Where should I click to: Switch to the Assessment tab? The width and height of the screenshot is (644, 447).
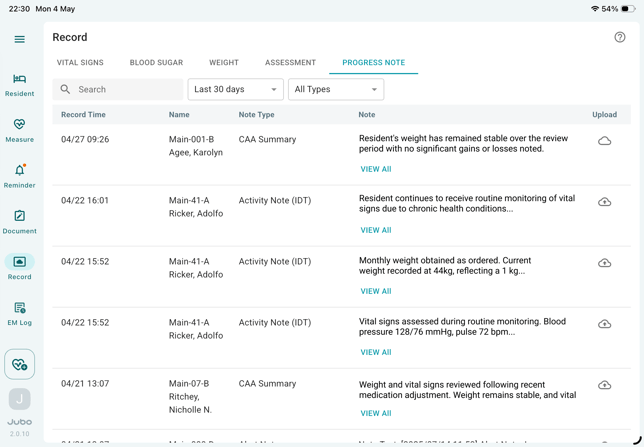click(x=290, y=62)
